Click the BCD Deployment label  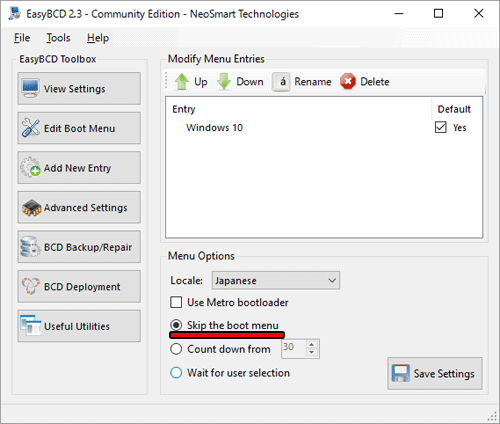[82, 287]
